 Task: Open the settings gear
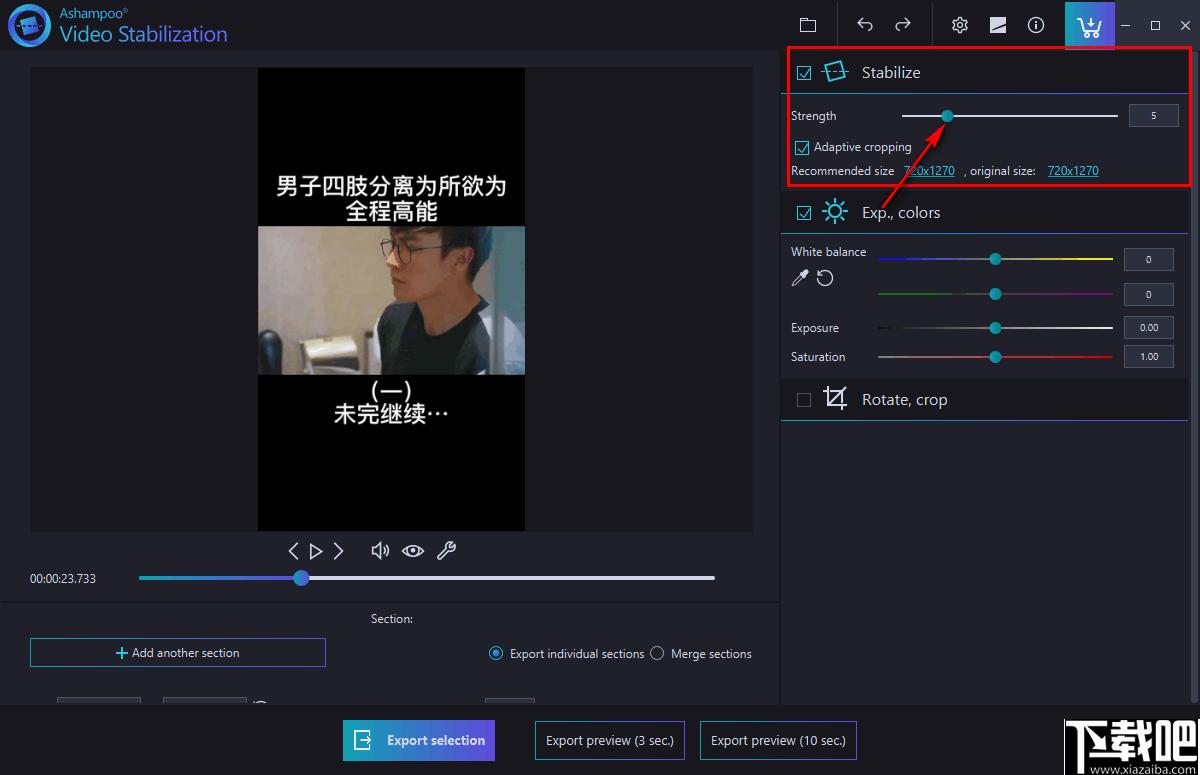click(960, 25)
